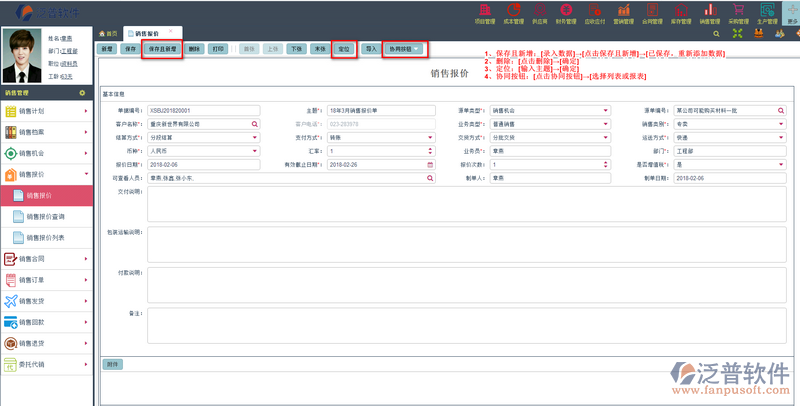Click the 销售合同 sidebar icon

pyautogui.click(x=11, y=259)
